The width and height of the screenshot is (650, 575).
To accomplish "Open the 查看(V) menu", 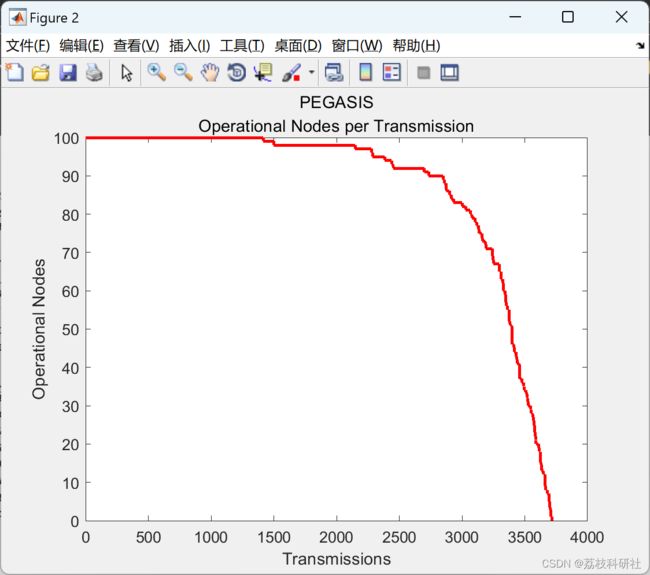I will pos(136,46).
